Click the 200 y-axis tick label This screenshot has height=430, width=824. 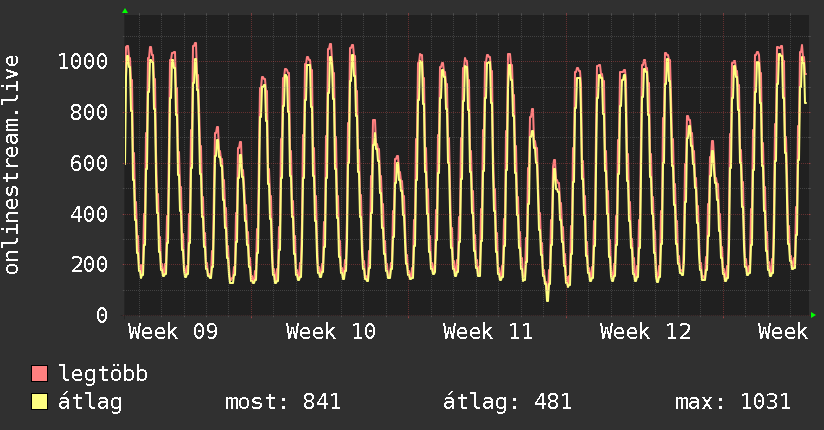coord(89,265)
